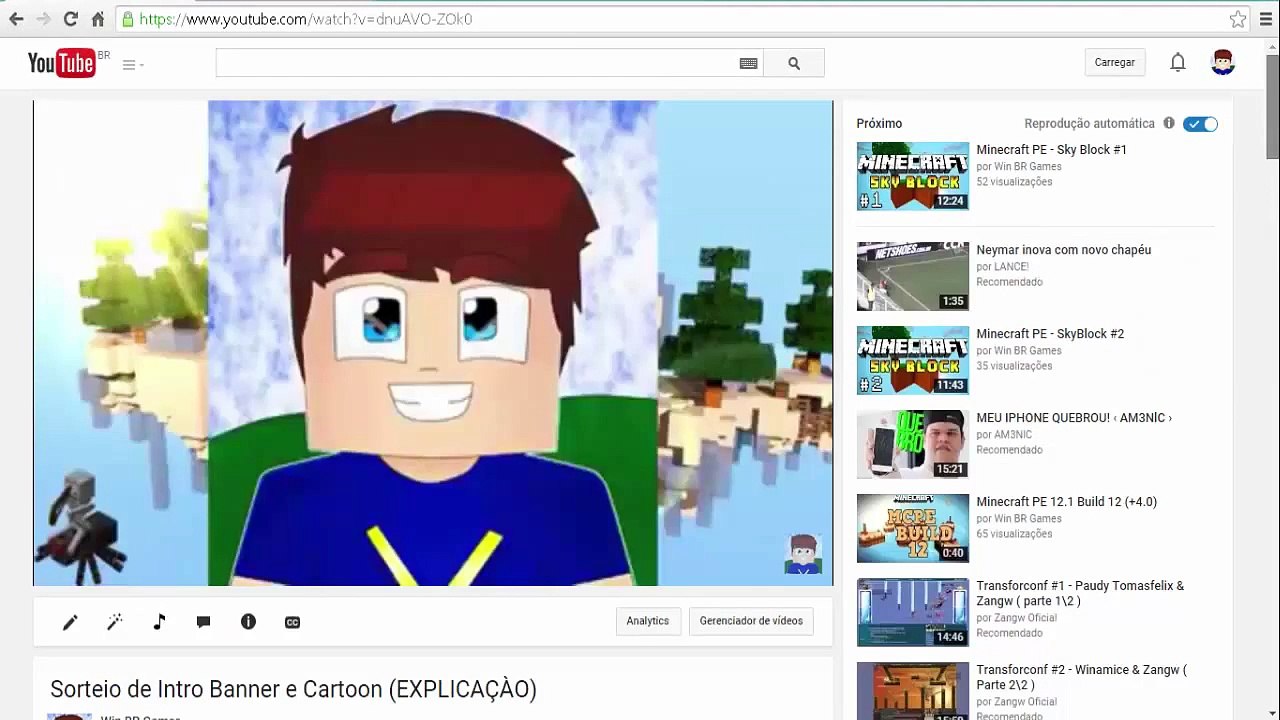Image resolution: width=1280 pixels, height=720 pixels.
Task: Open link Minecraft PE 12.1 Build 12 (+4.0)
Action: (1066, 502)
